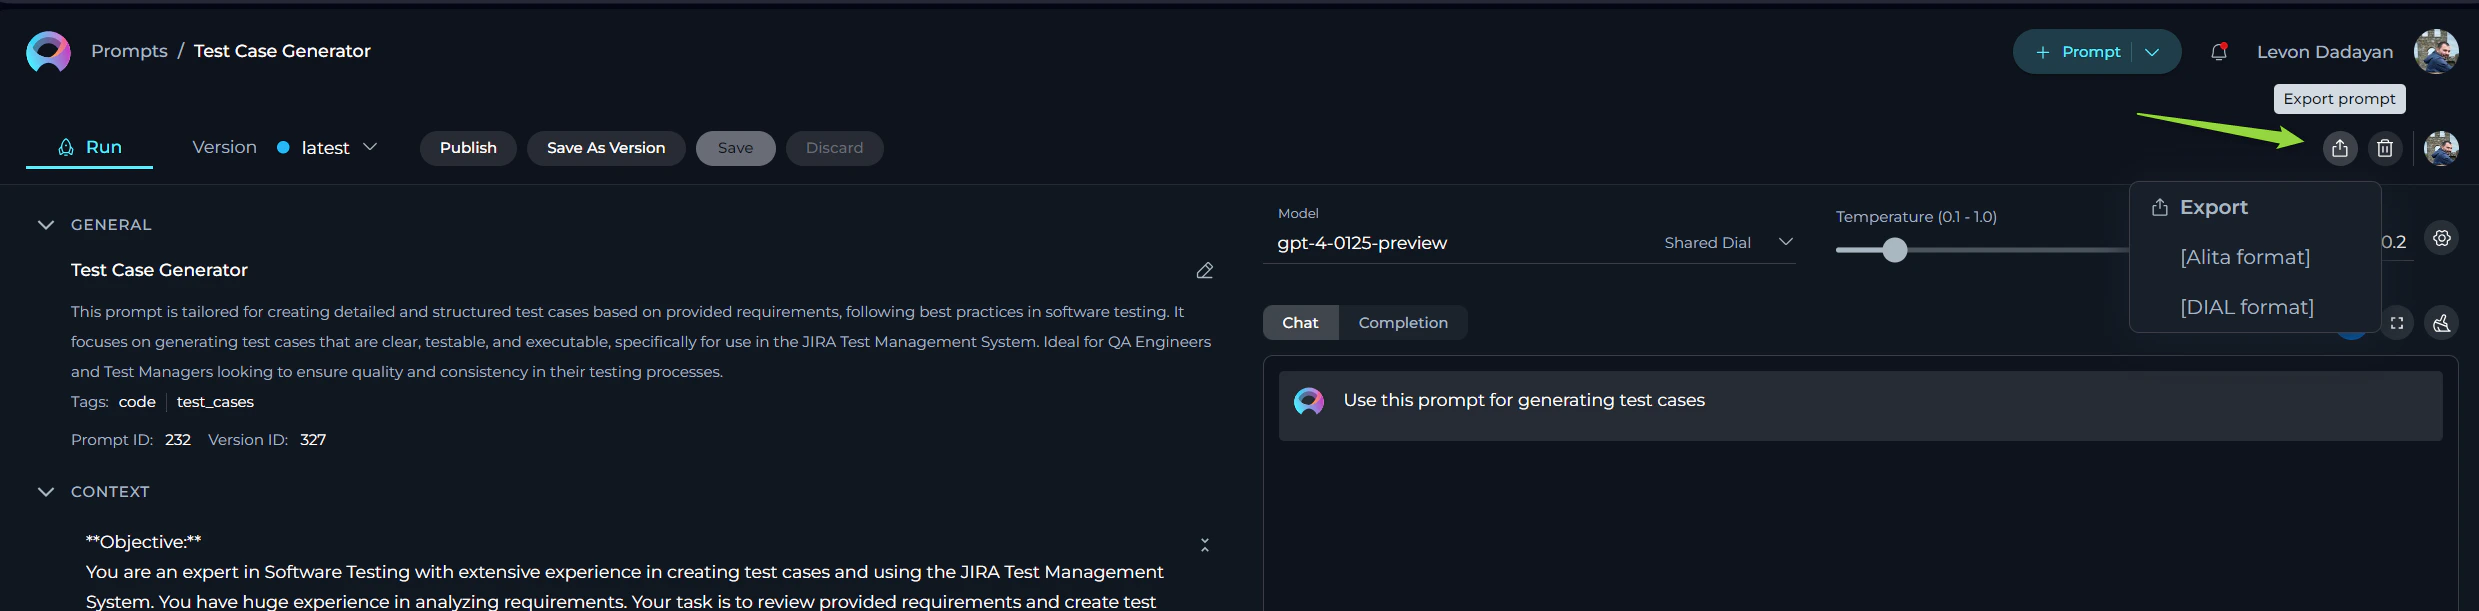Collapse the CONTEXT section

[x=45, y=492]
